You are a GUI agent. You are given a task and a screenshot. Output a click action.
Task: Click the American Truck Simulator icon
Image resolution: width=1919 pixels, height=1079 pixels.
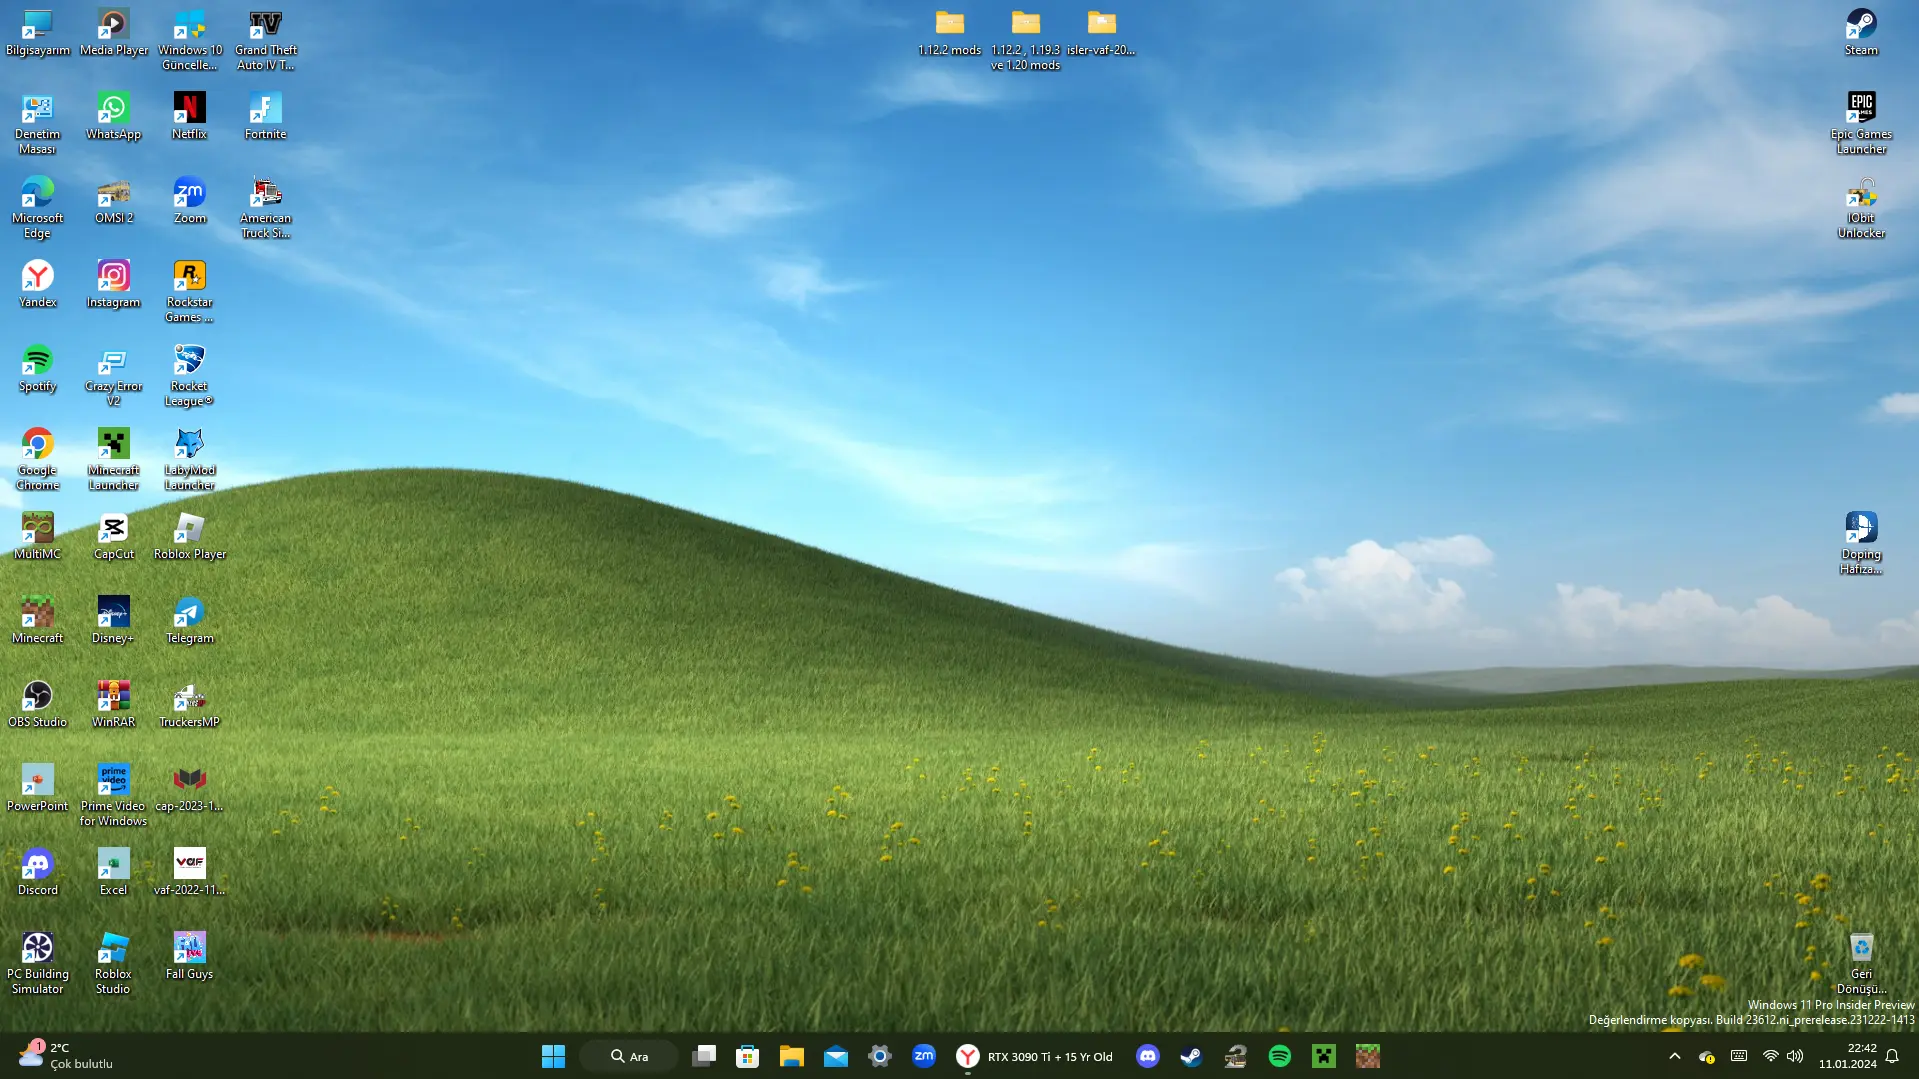click(x=266, y=208)
